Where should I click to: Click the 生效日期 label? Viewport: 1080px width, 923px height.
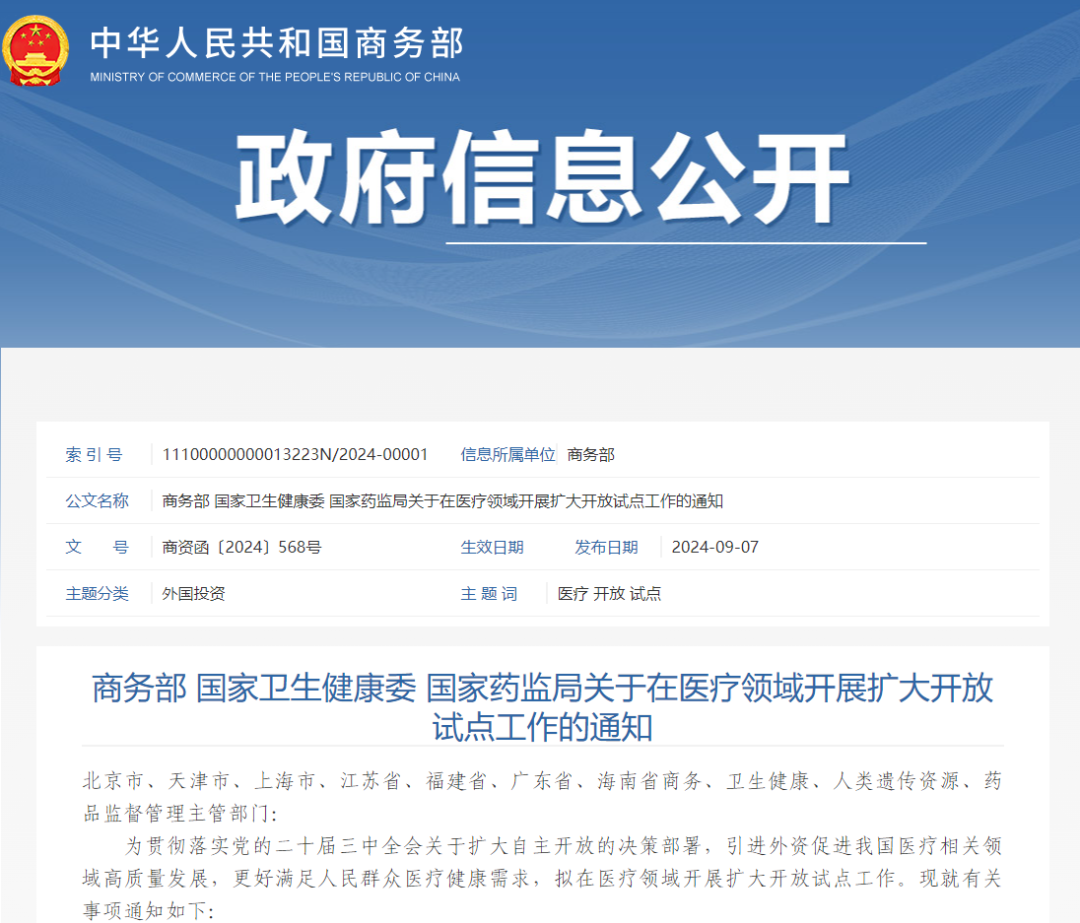point(492,547)
